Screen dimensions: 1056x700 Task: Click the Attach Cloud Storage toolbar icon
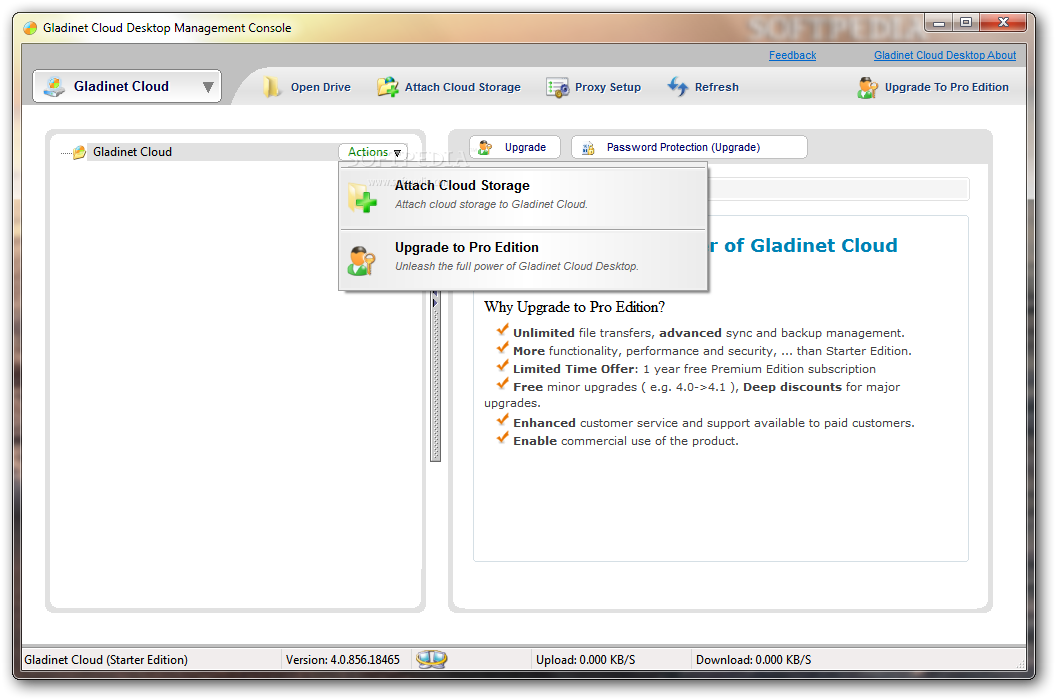tap(387, 87)
